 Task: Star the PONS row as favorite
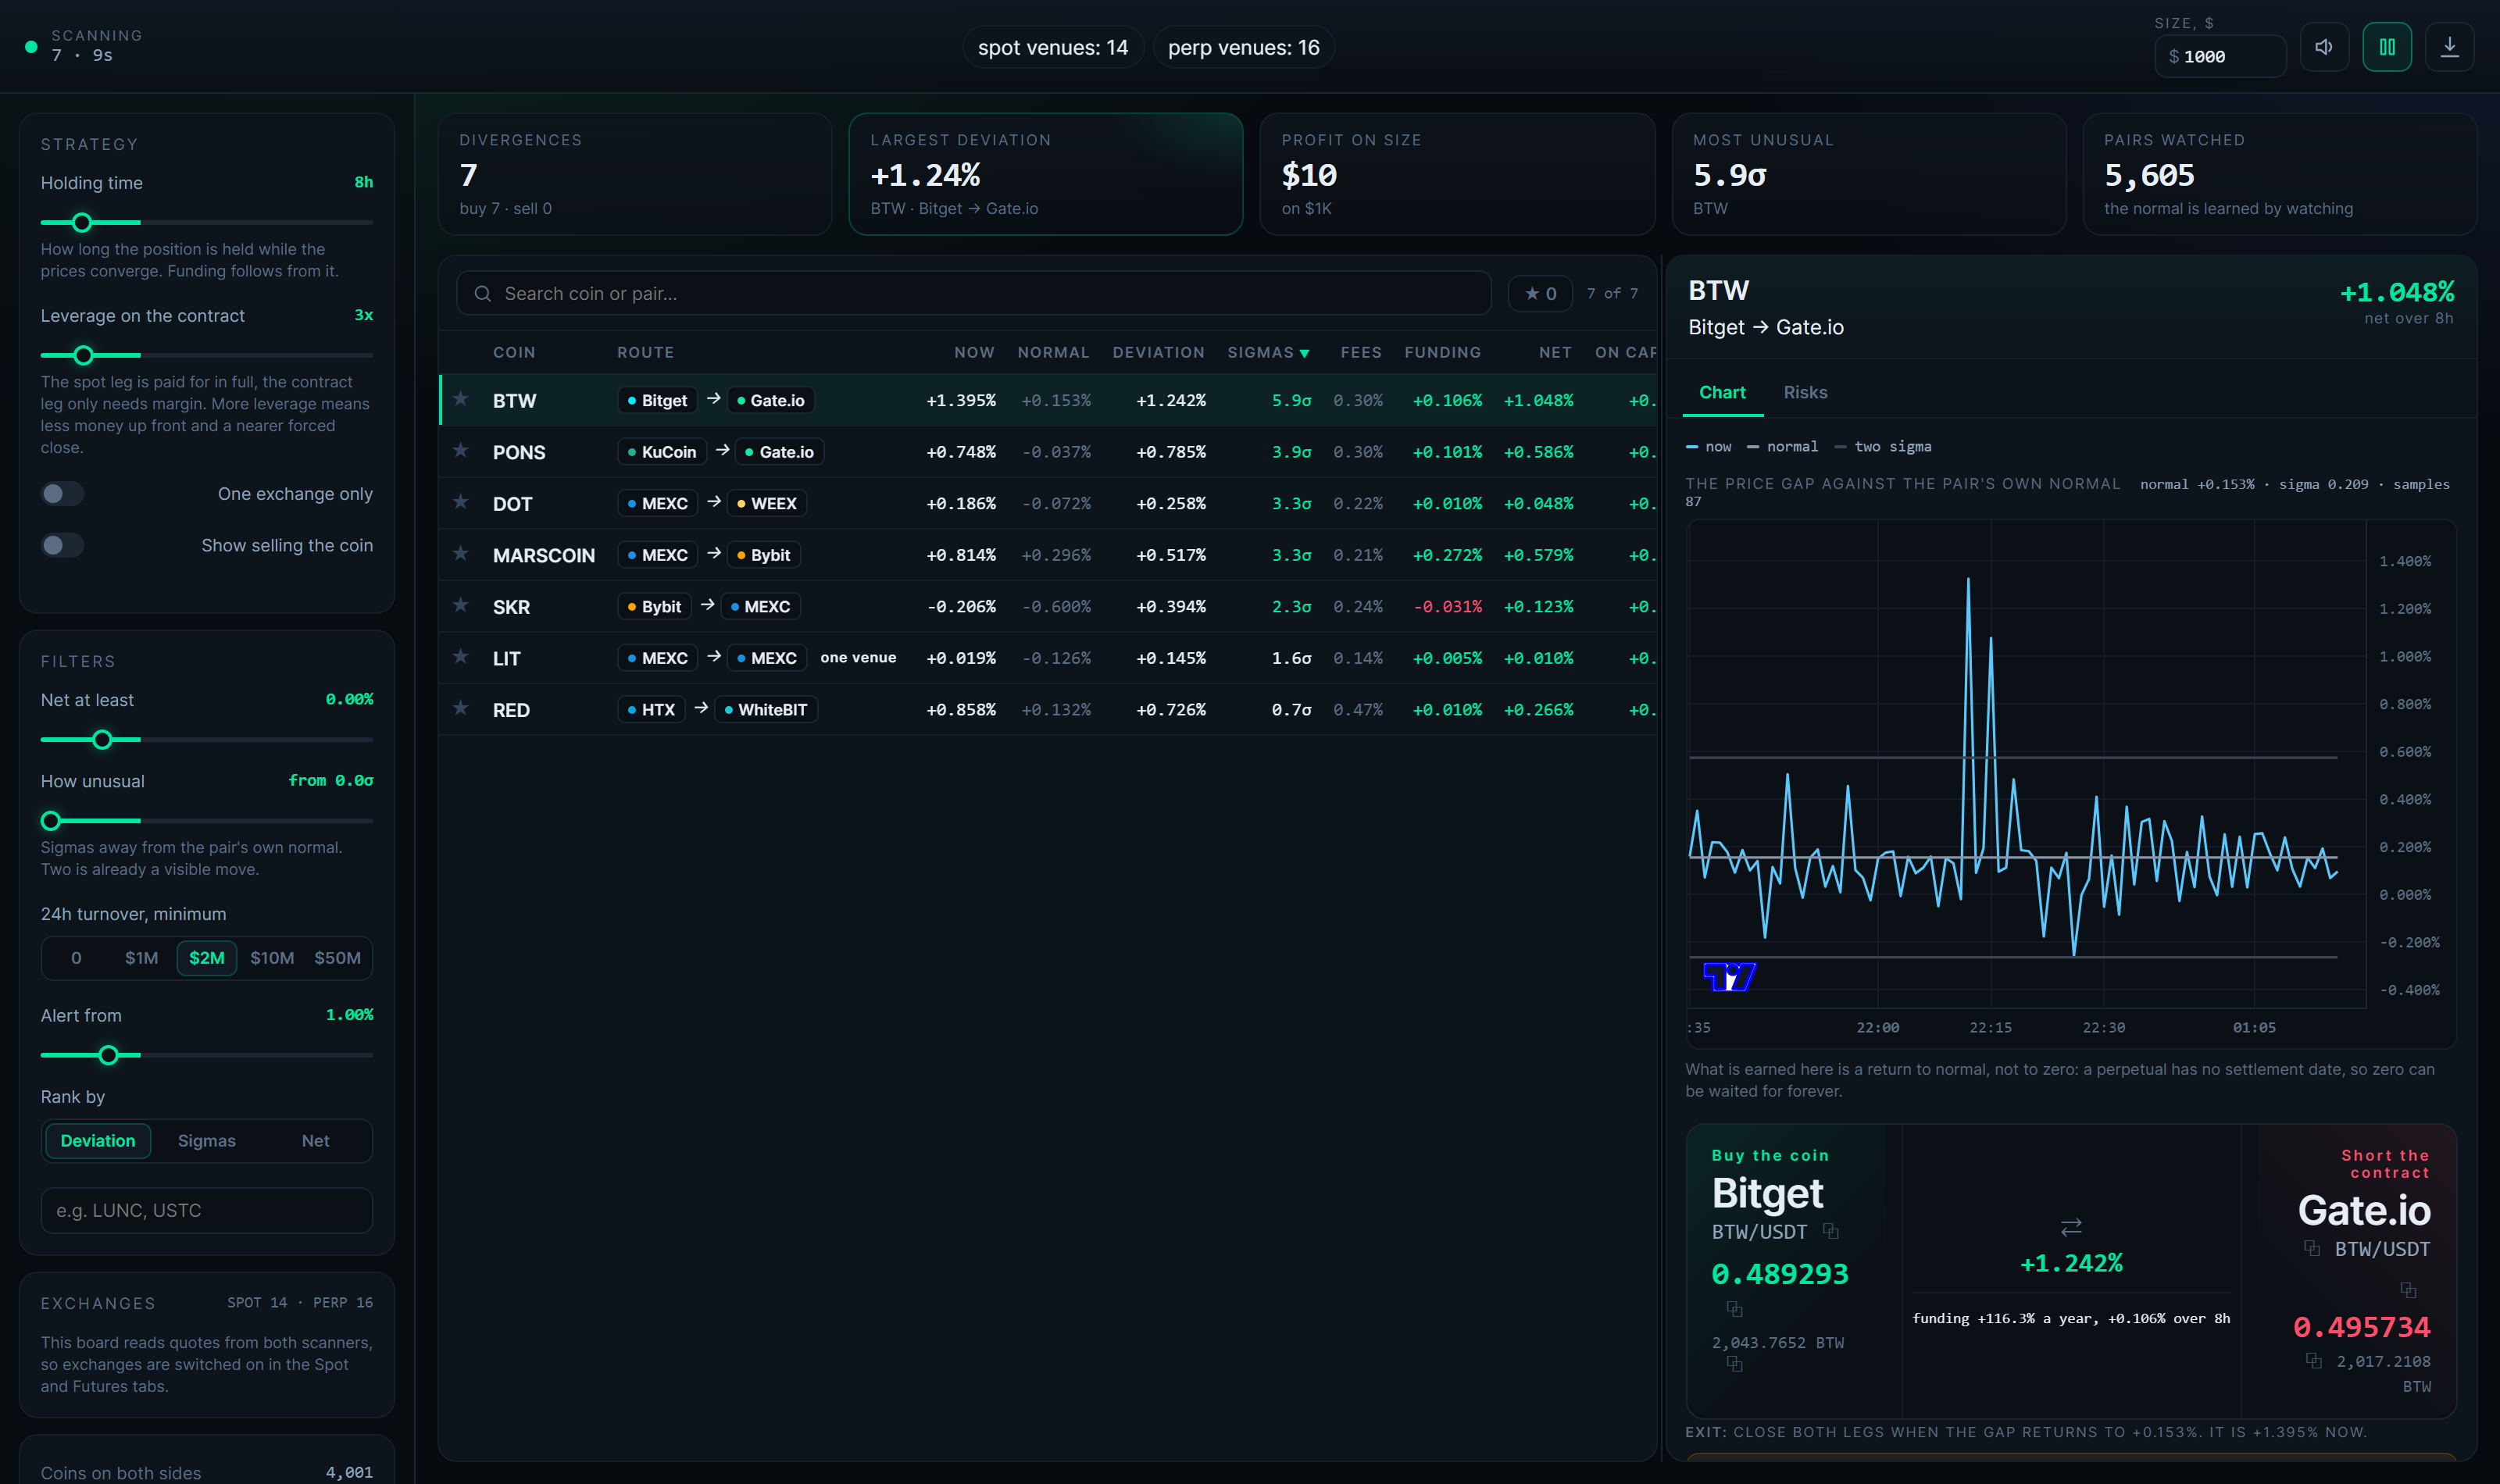pos(461,451)
